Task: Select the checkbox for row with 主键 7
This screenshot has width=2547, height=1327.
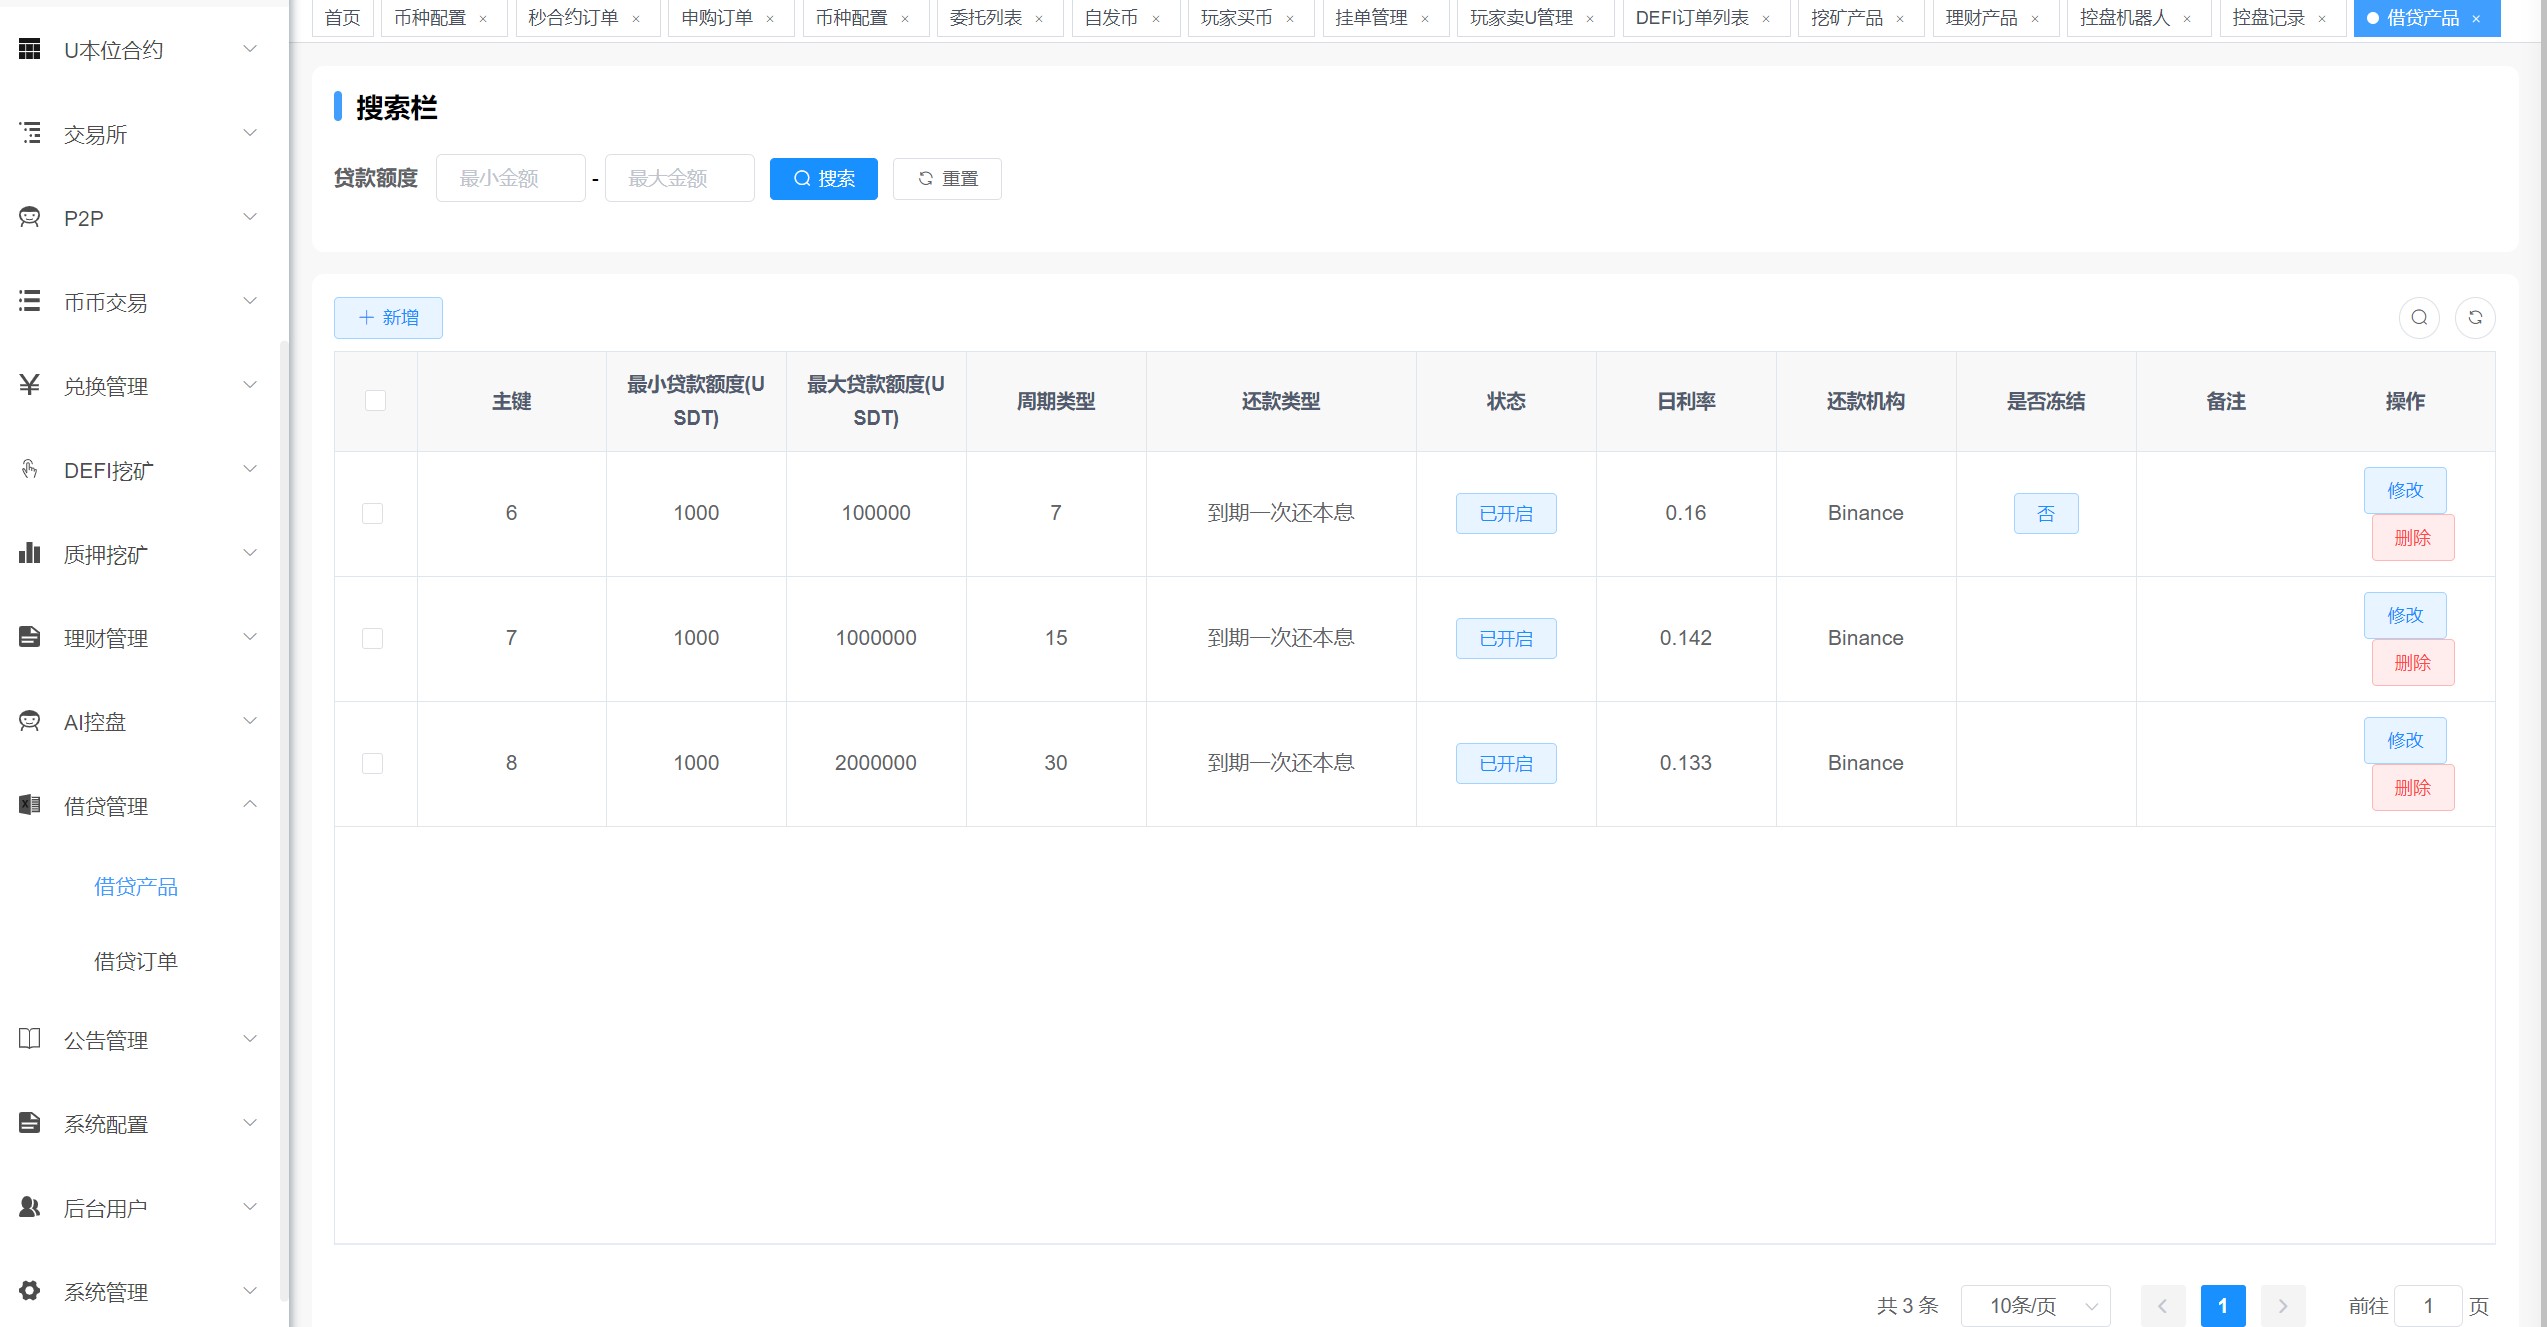Action: [372, 639]
